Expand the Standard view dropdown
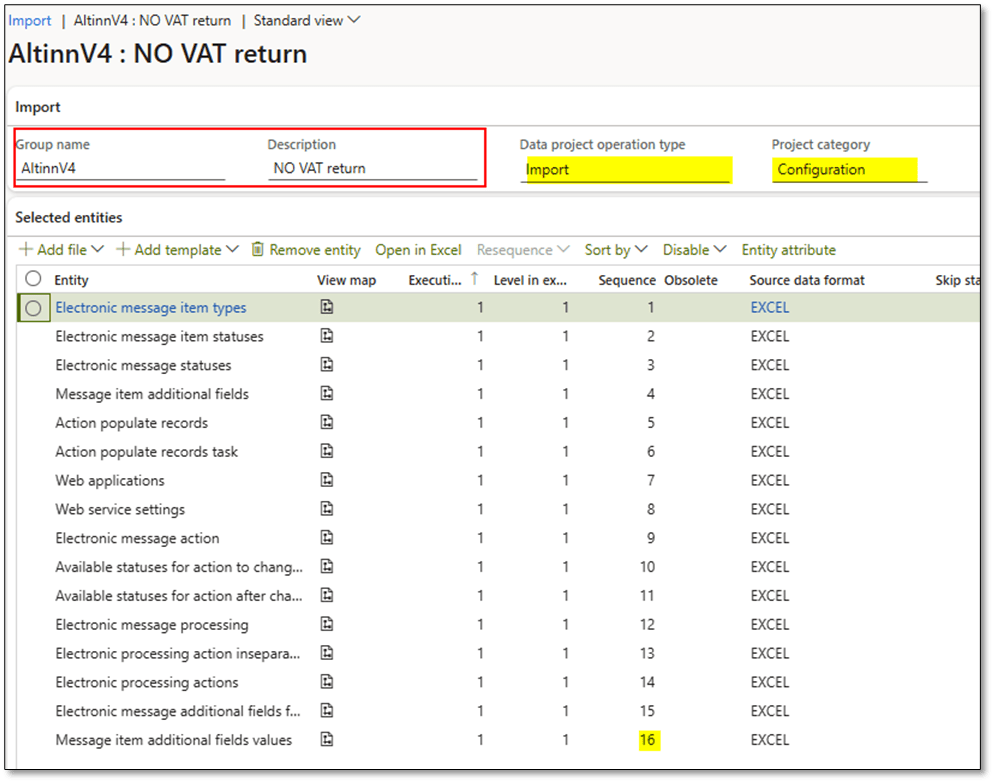994x783 pixels. click(x=306, y=20)
